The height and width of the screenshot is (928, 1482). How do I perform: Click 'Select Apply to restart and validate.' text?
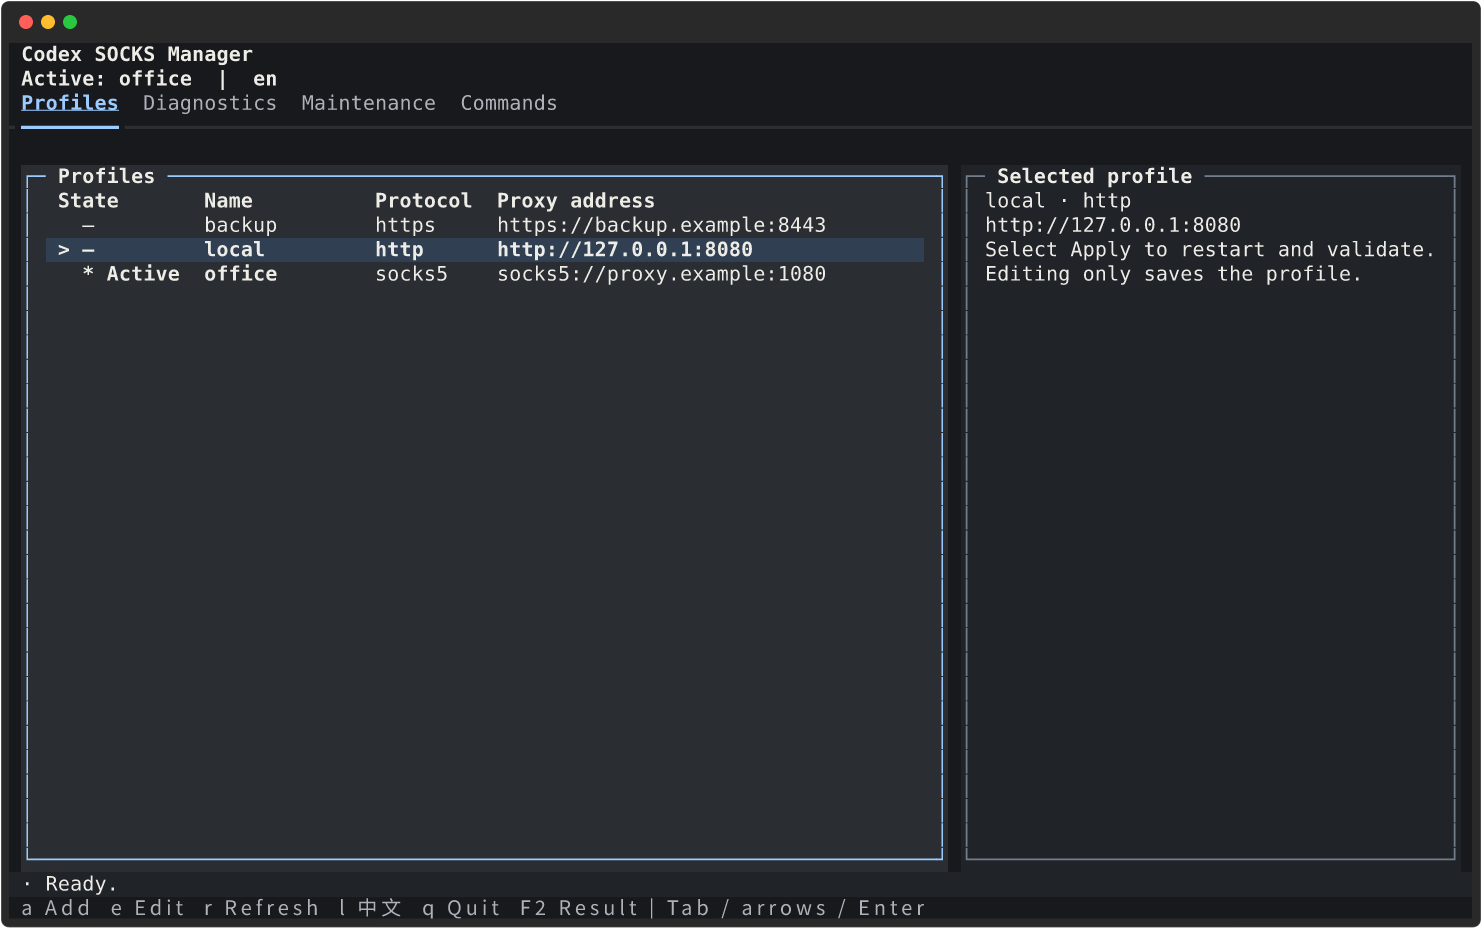[x=1210, y=250]
